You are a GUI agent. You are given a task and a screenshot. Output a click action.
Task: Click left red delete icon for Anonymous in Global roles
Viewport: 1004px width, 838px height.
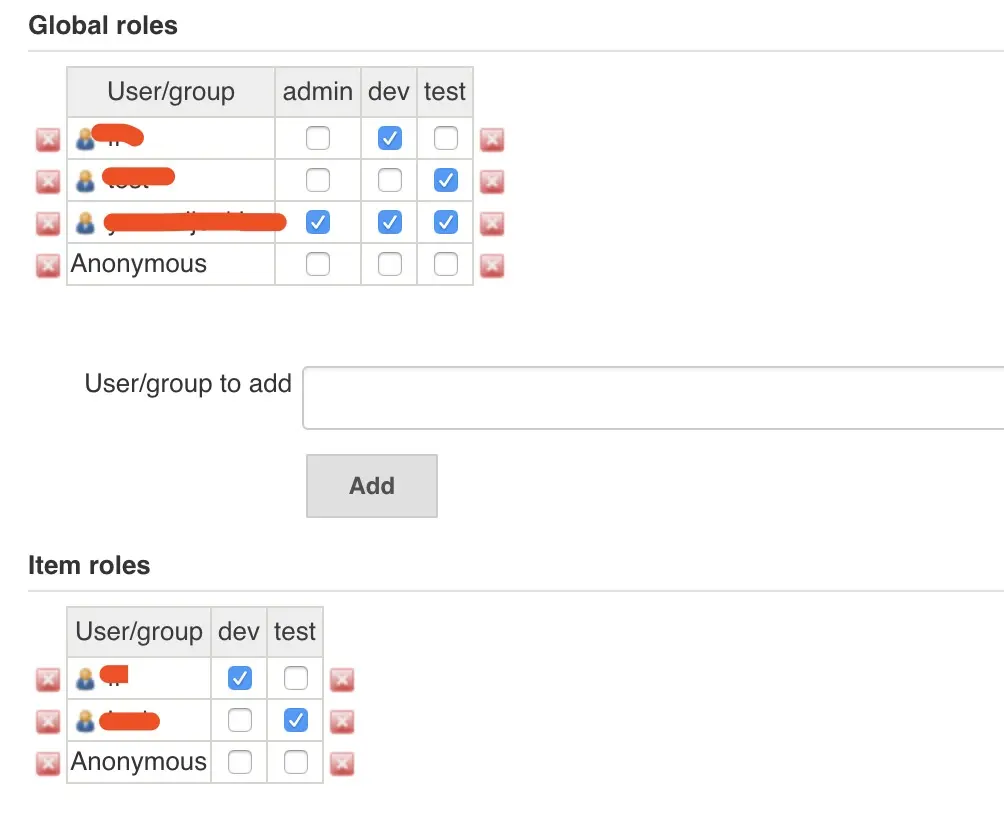(x=48, y=265)
